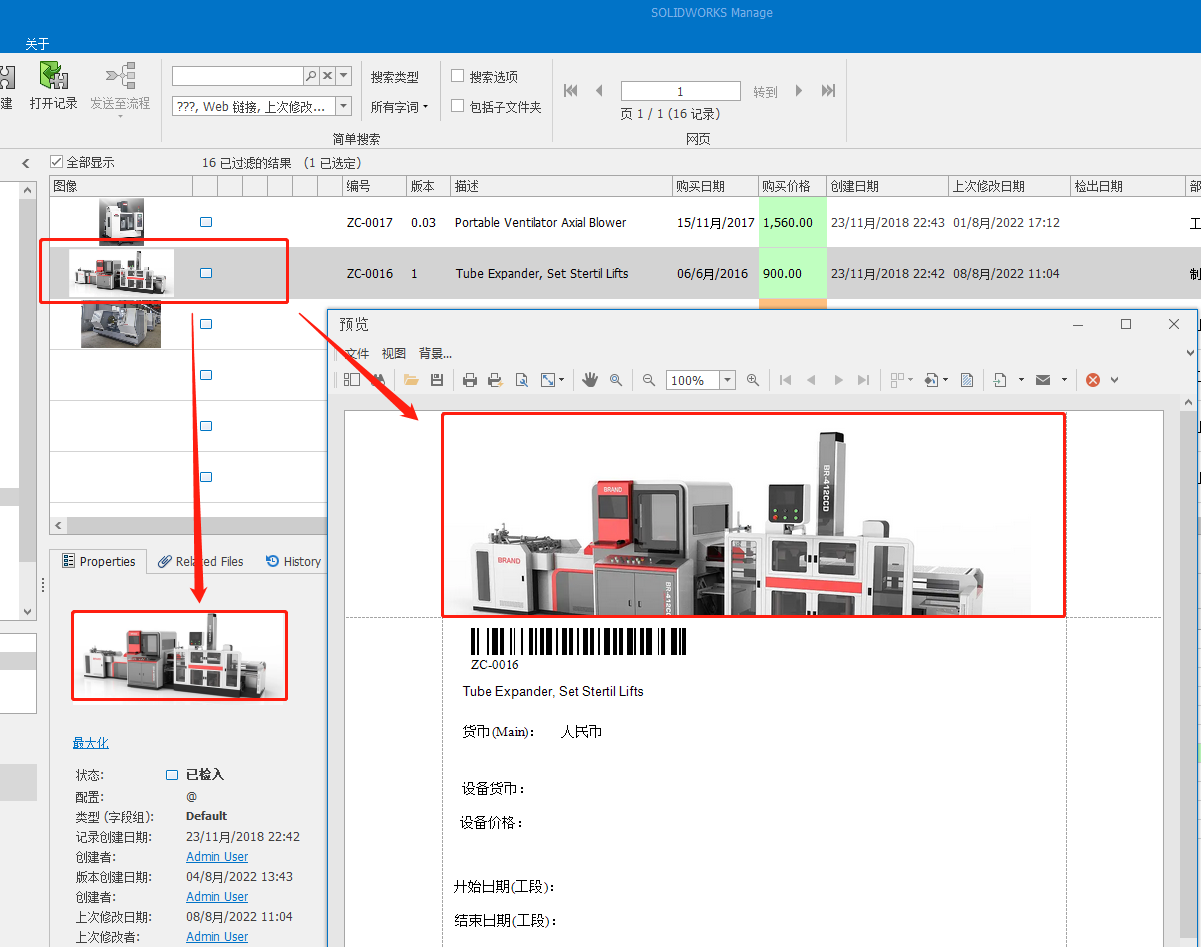
Task: Select the hand pan tool in preview
Action: click(590, 380)
